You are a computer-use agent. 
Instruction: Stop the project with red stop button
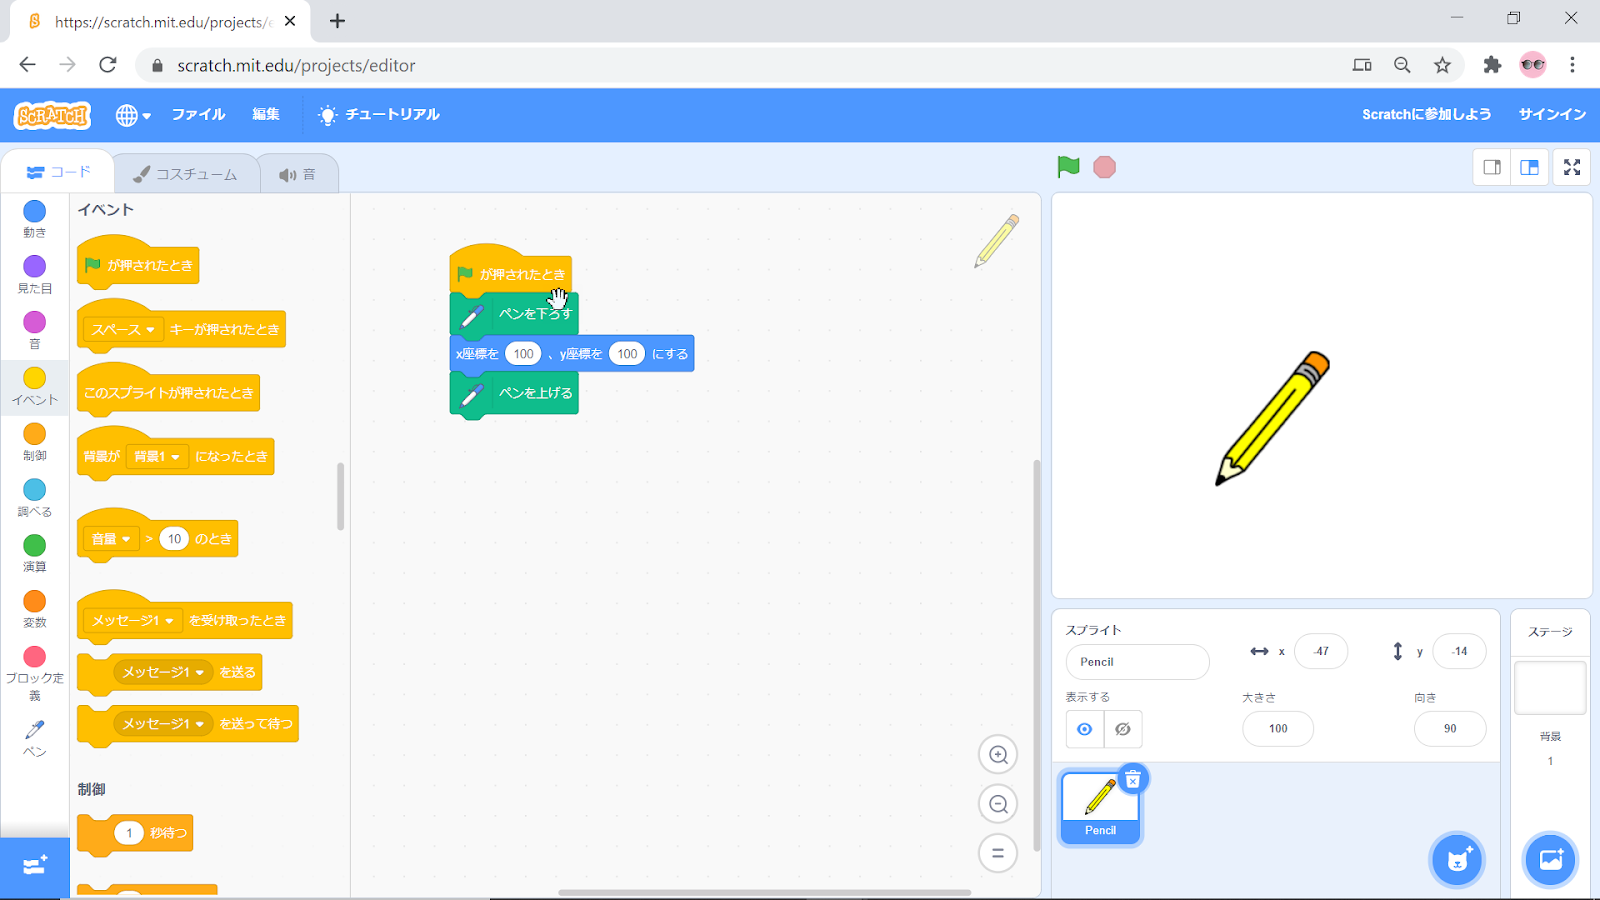(x=1104, y=167)
